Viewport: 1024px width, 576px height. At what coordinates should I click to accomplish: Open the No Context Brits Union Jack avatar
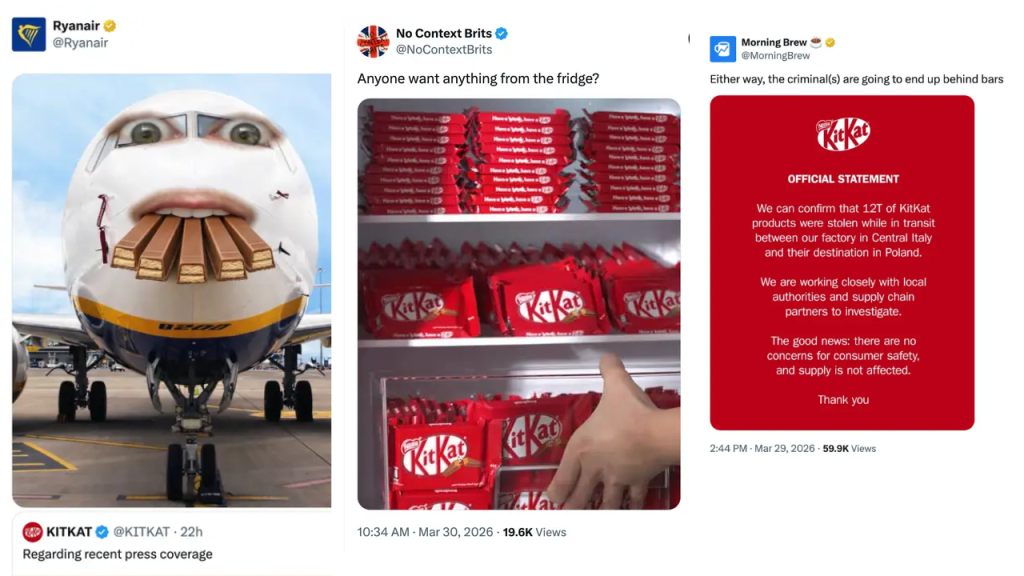373,41
